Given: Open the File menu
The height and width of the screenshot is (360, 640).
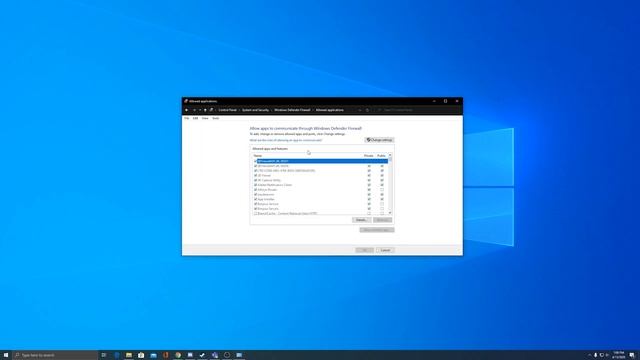Looking at the screenshot, I should (x=187, y=118).
